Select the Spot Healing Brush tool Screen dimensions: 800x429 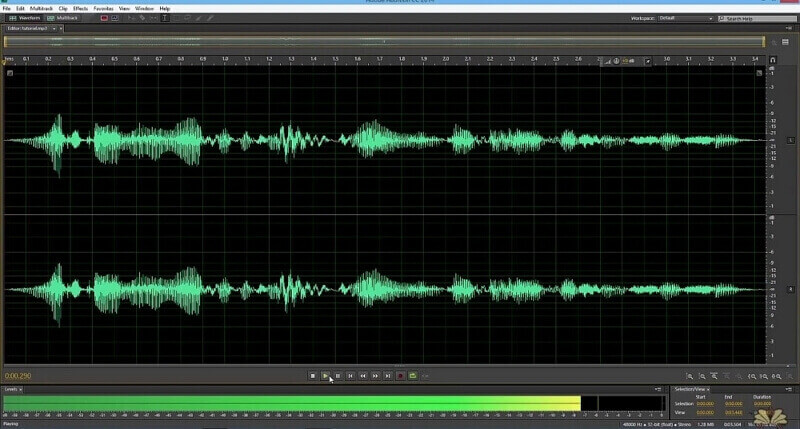point(210,18)
